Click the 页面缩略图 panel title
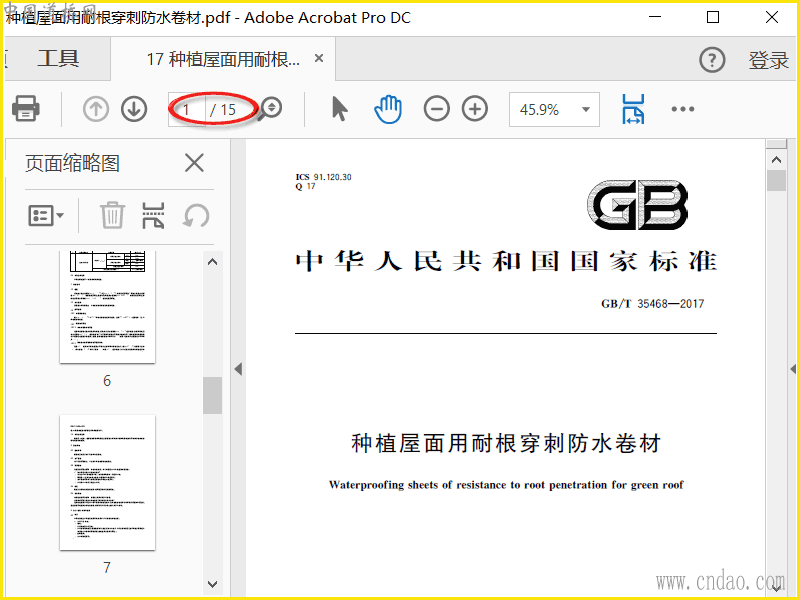800x600 pixels. (x=72, y=163)
